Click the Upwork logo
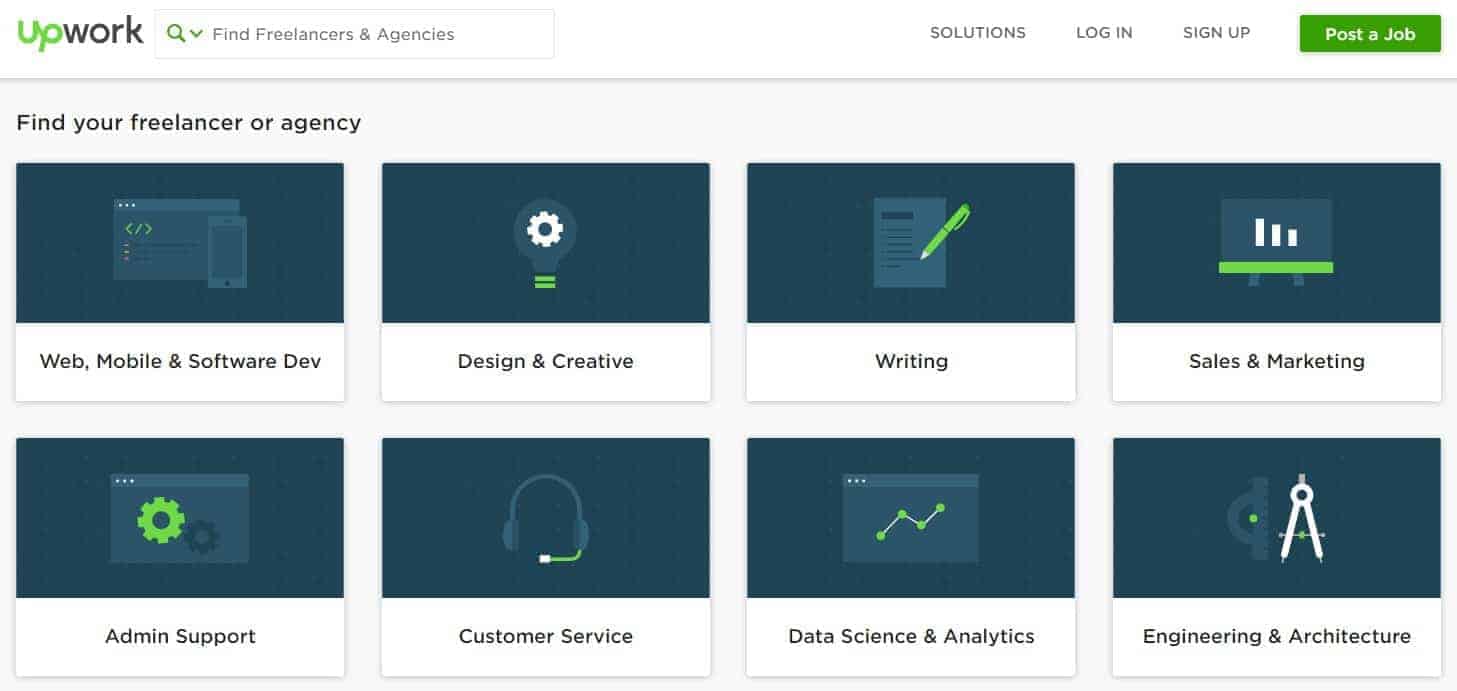The height and width of the screenshot is (691, 1457). point(80,34)
